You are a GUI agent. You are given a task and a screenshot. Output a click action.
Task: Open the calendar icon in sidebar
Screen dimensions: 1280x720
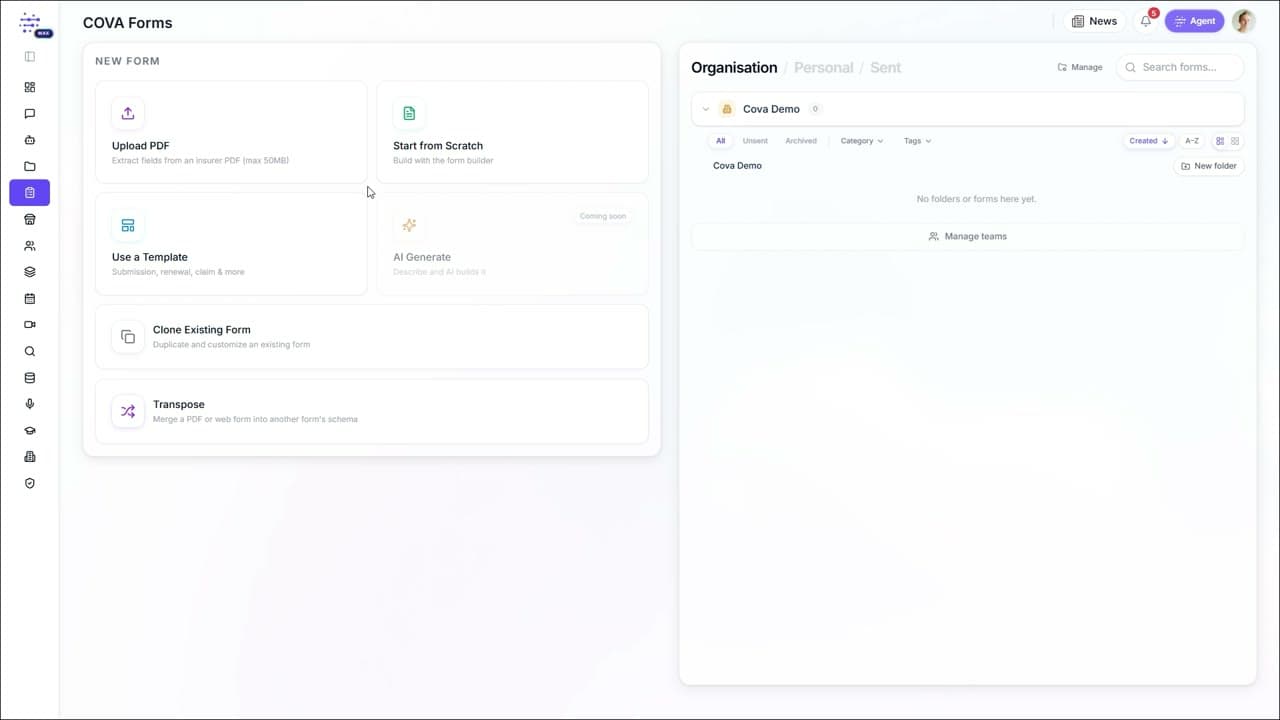[30, 298]
